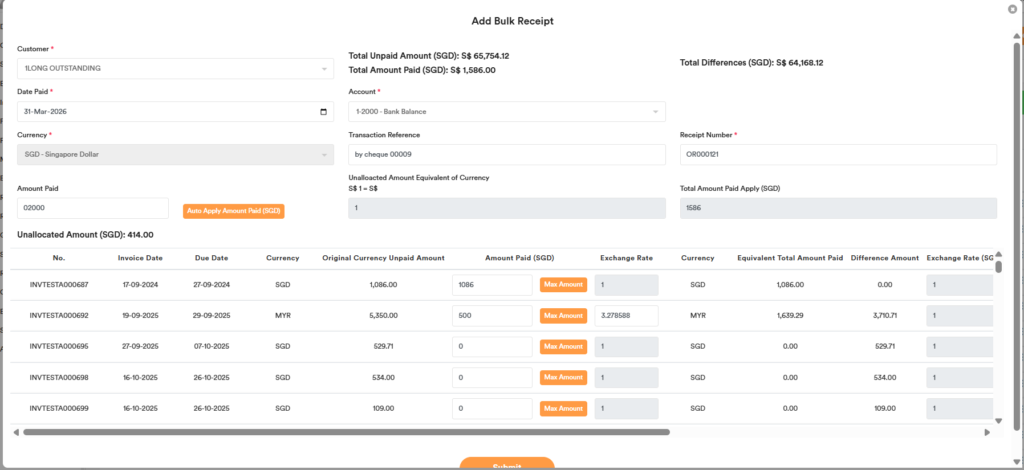The height and width of the screenshot is (470, 1024).
Task: Apply Max Amount for invoice INVTESTA000698
Action: tap(563, 378)
